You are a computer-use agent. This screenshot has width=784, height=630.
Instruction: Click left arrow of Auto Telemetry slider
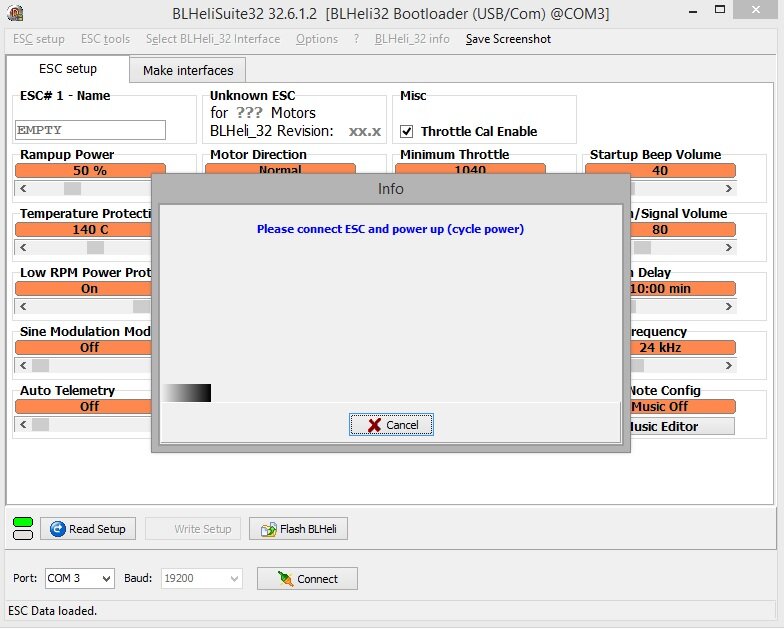pos(23,424)
